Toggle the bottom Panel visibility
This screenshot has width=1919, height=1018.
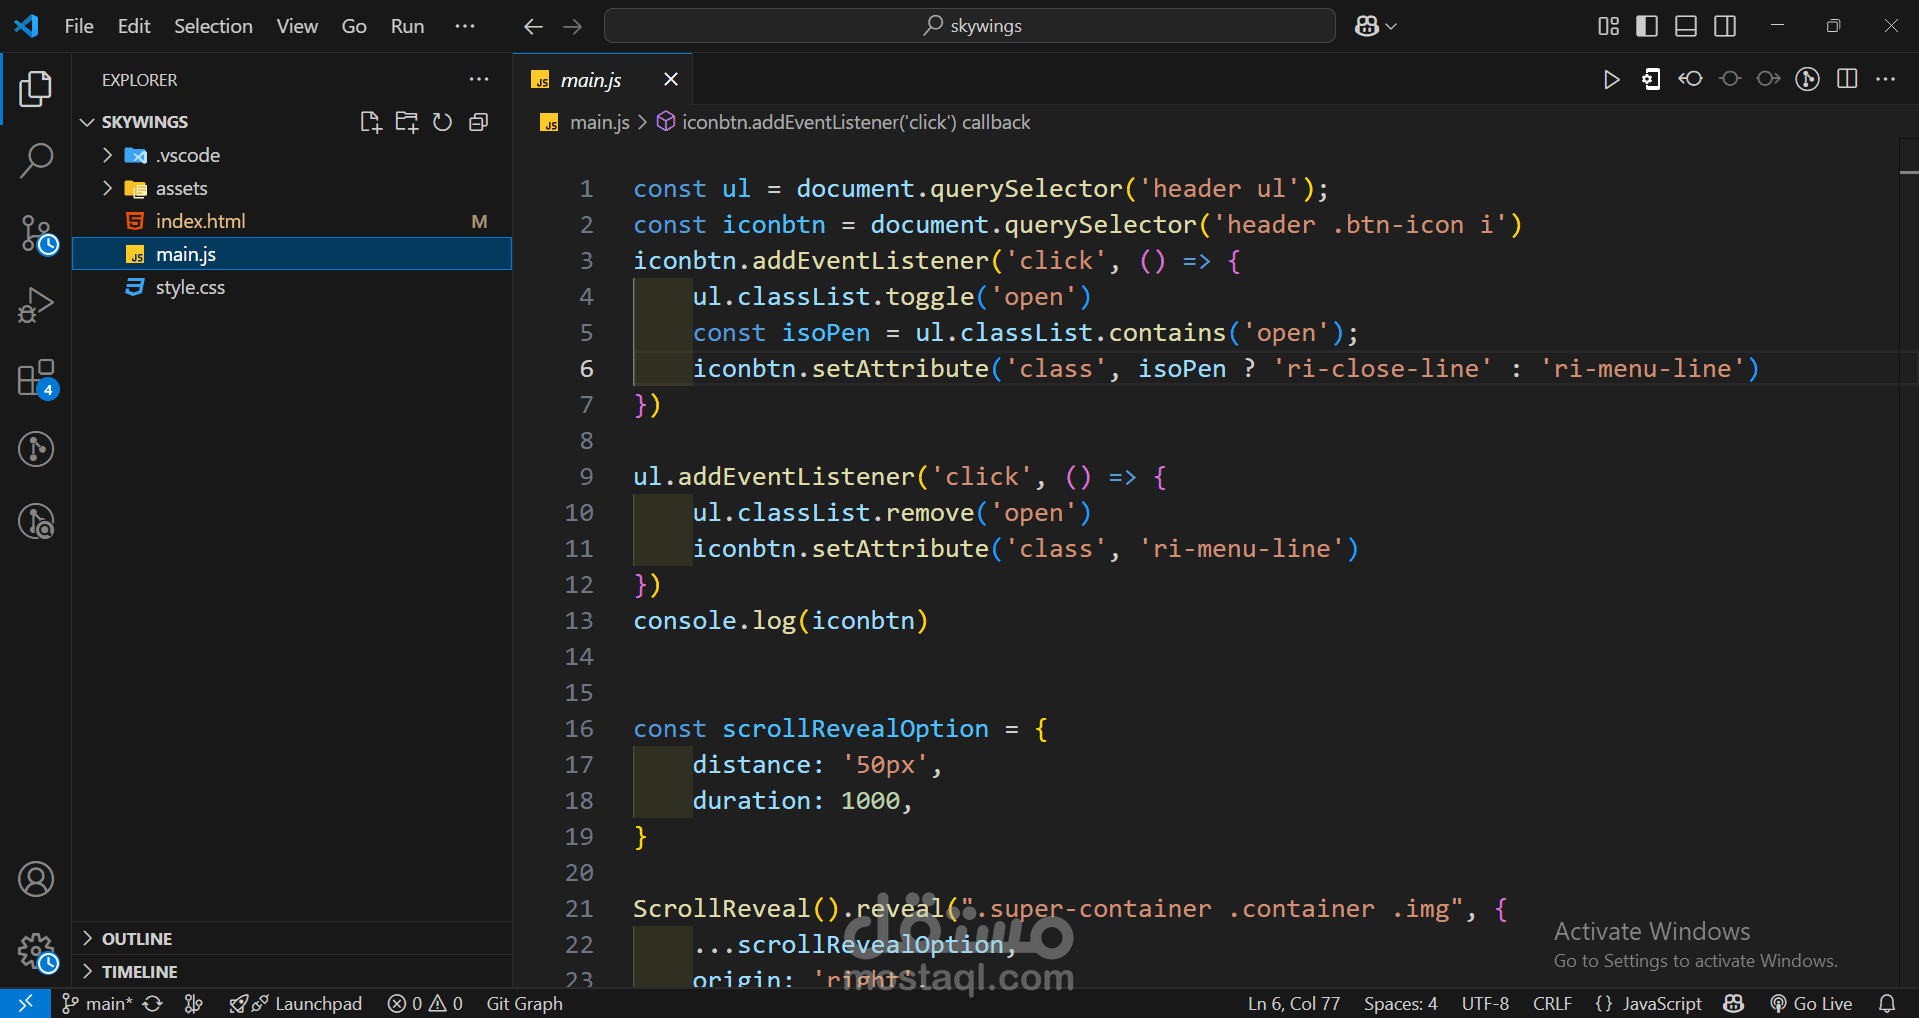(1686, 26)
